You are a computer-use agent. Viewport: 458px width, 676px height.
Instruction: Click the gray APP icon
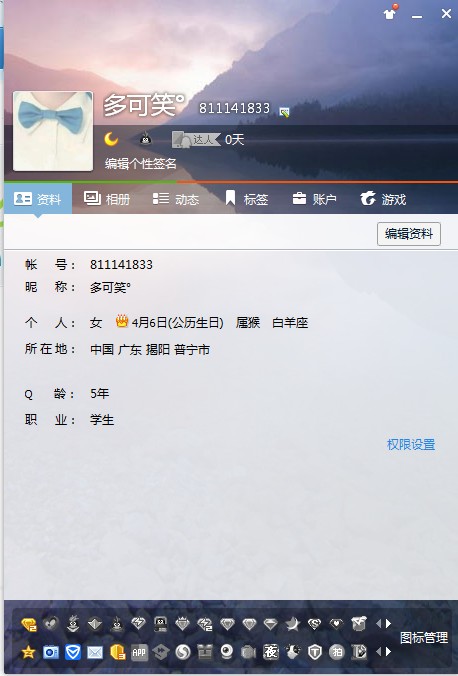(x=139, y=652)
